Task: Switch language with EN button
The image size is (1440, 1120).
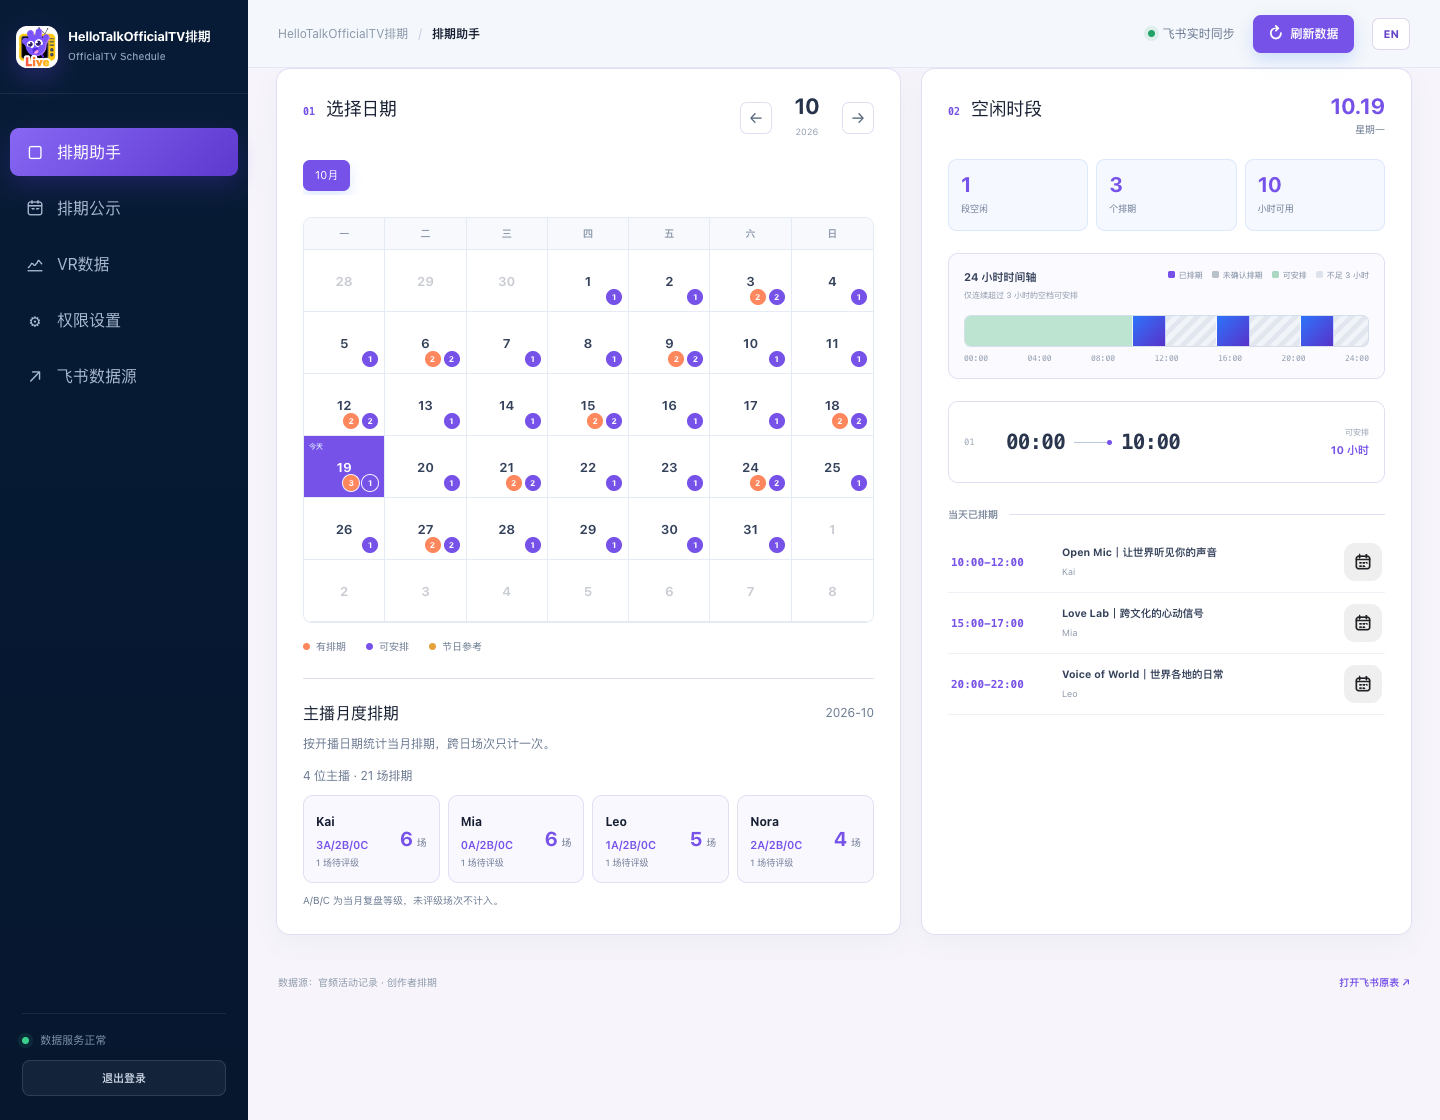Action: click(1391, 34)
